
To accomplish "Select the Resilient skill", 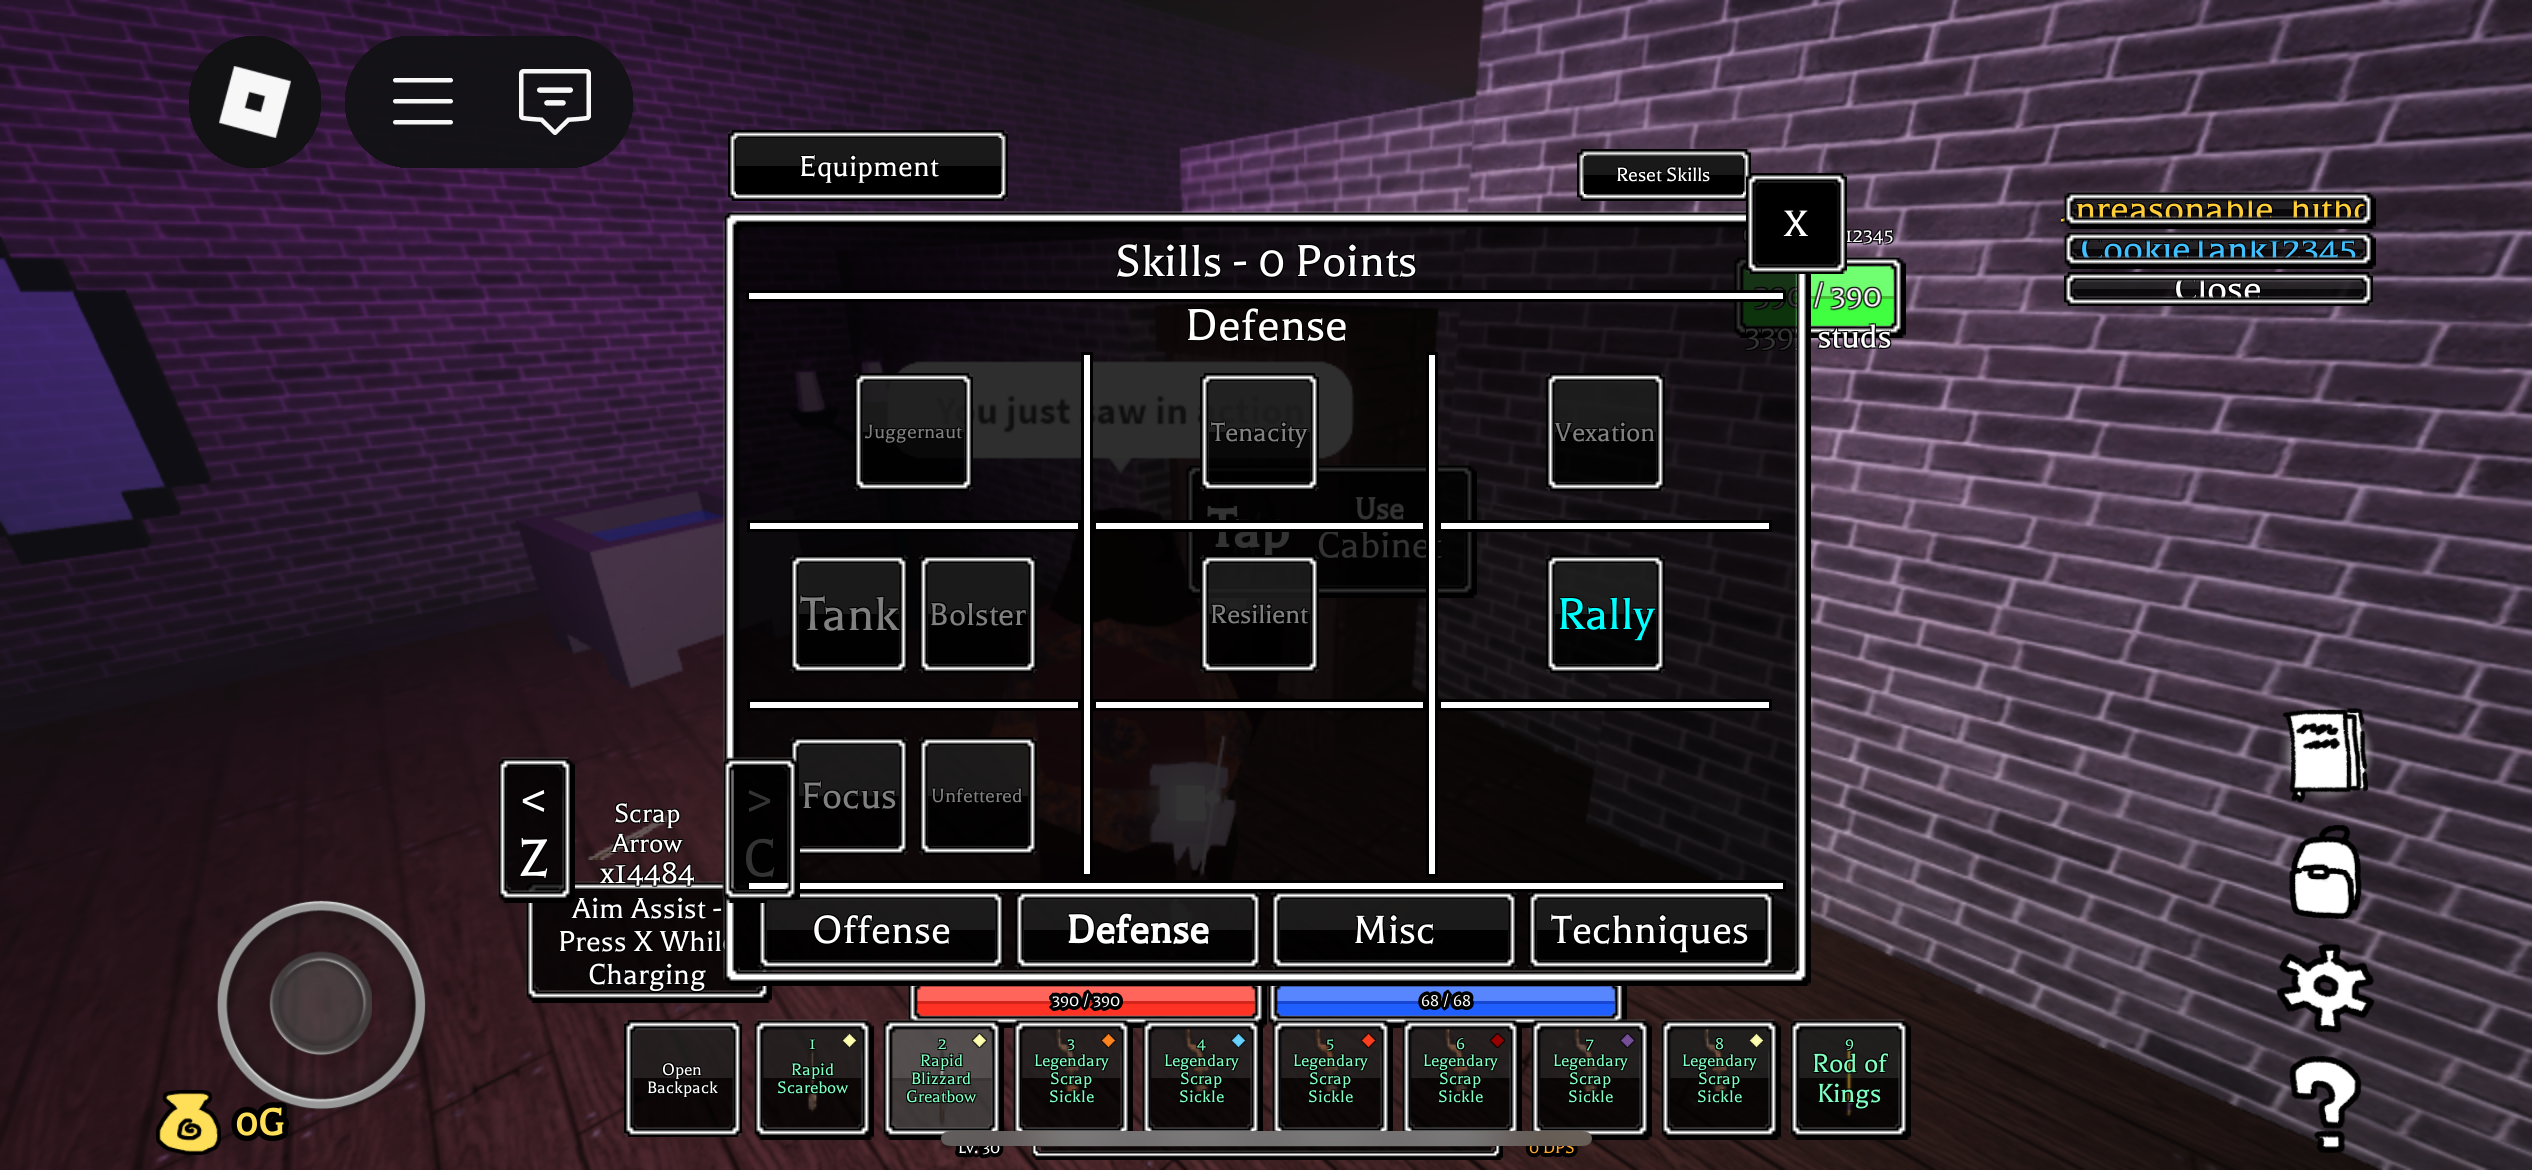I will coord(1259,614).
